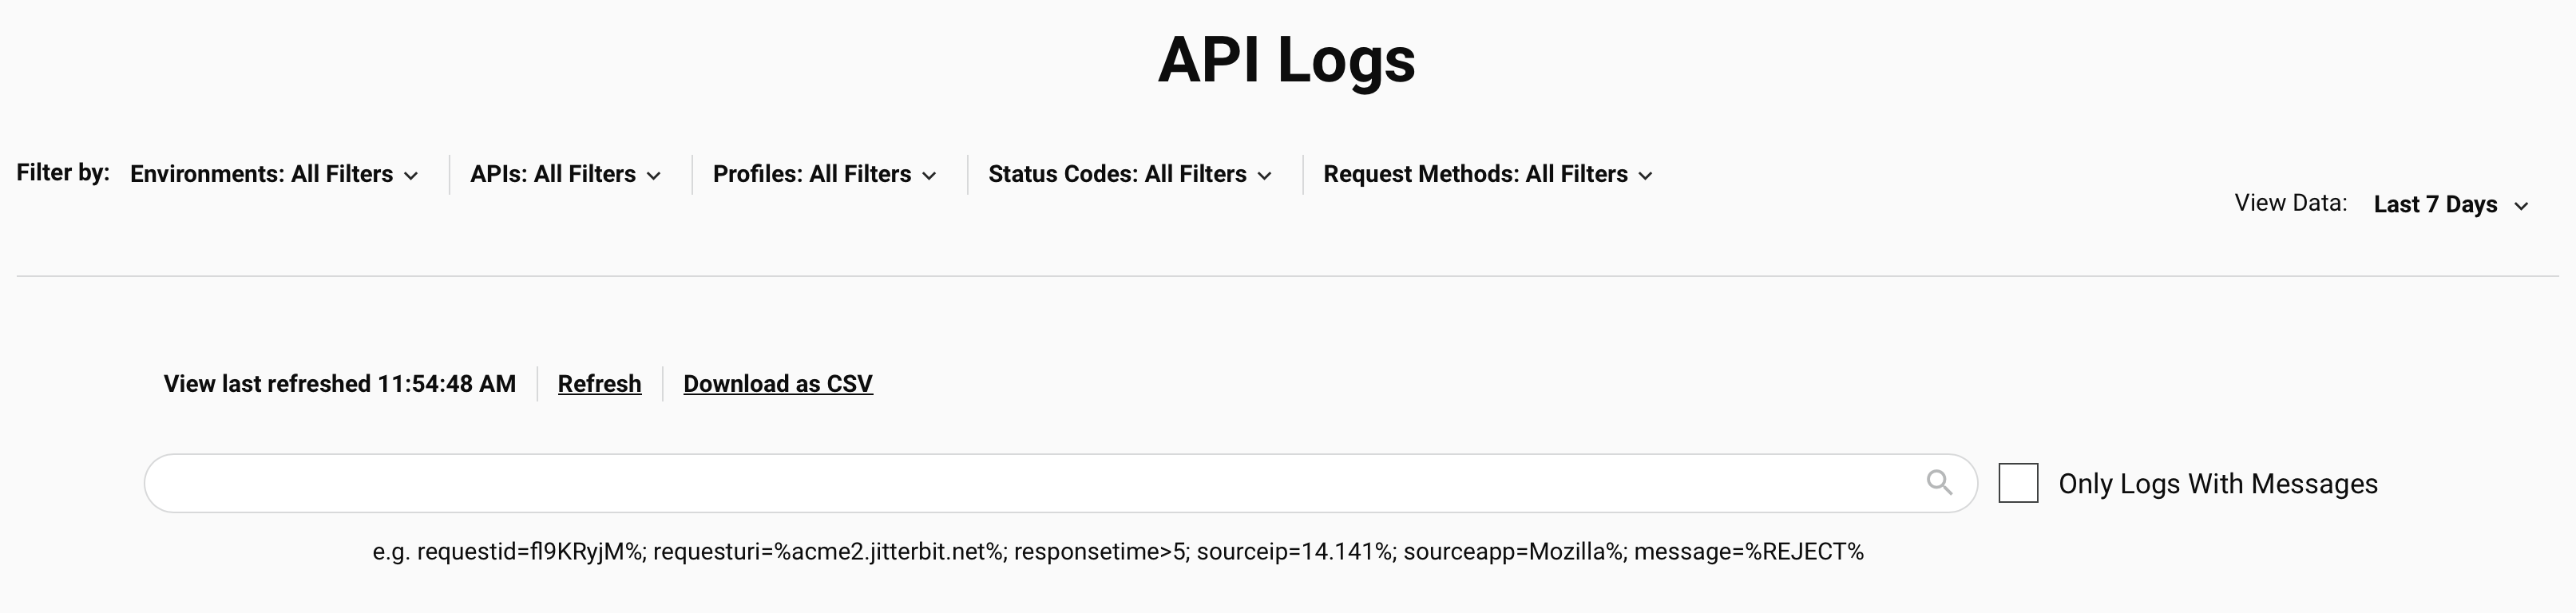Click the "Only Logs With Messages" label text
The width and height of the screenshot is (2576, 613).
[2217, 484]
